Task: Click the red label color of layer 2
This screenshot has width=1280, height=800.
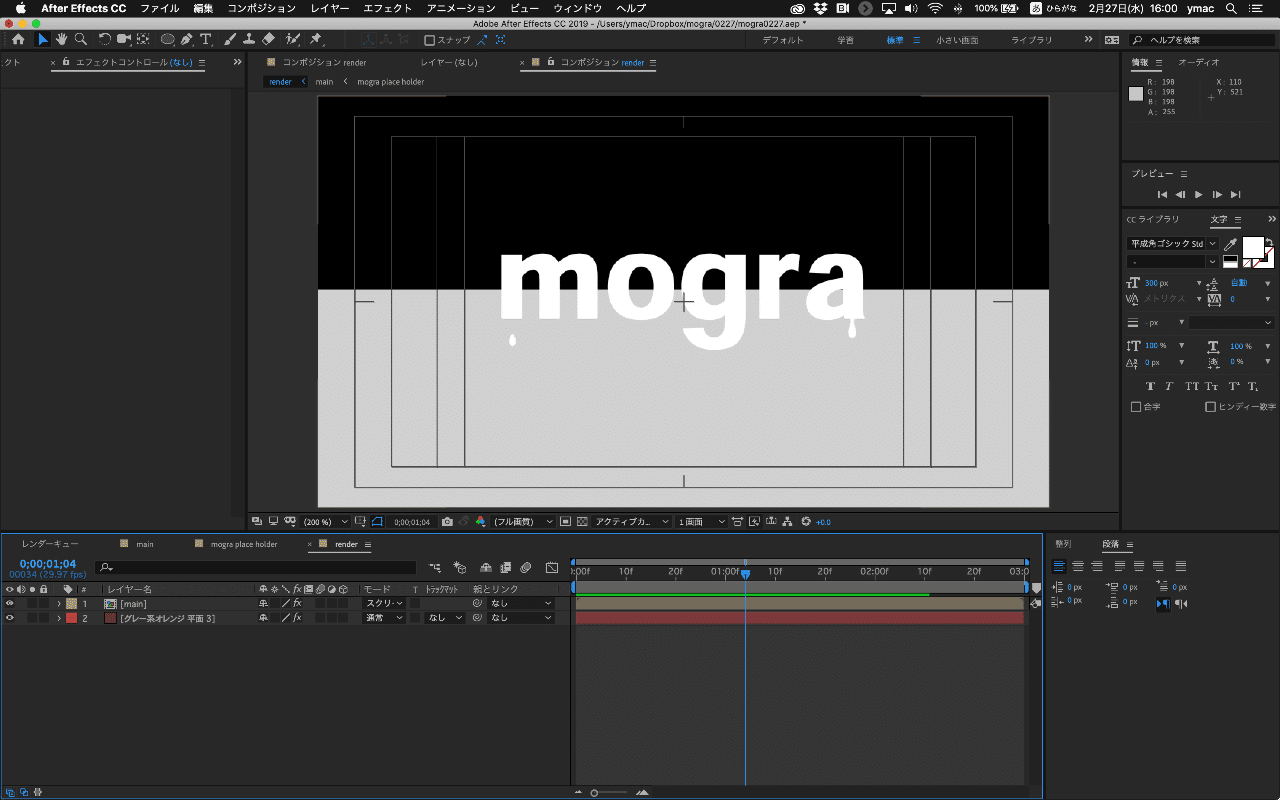Action: point(71,618)
